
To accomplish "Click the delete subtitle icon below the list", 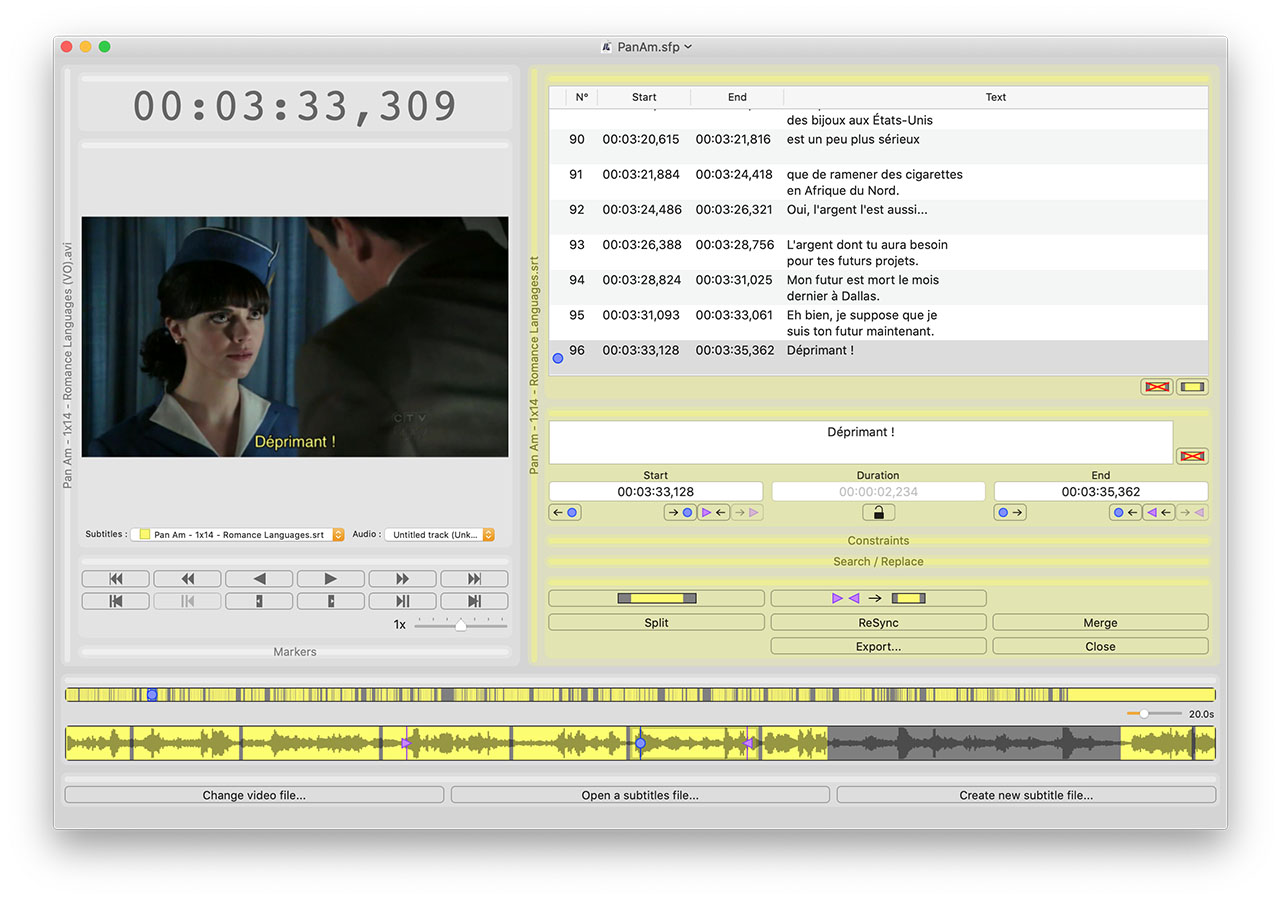I will click(1157, 387).
